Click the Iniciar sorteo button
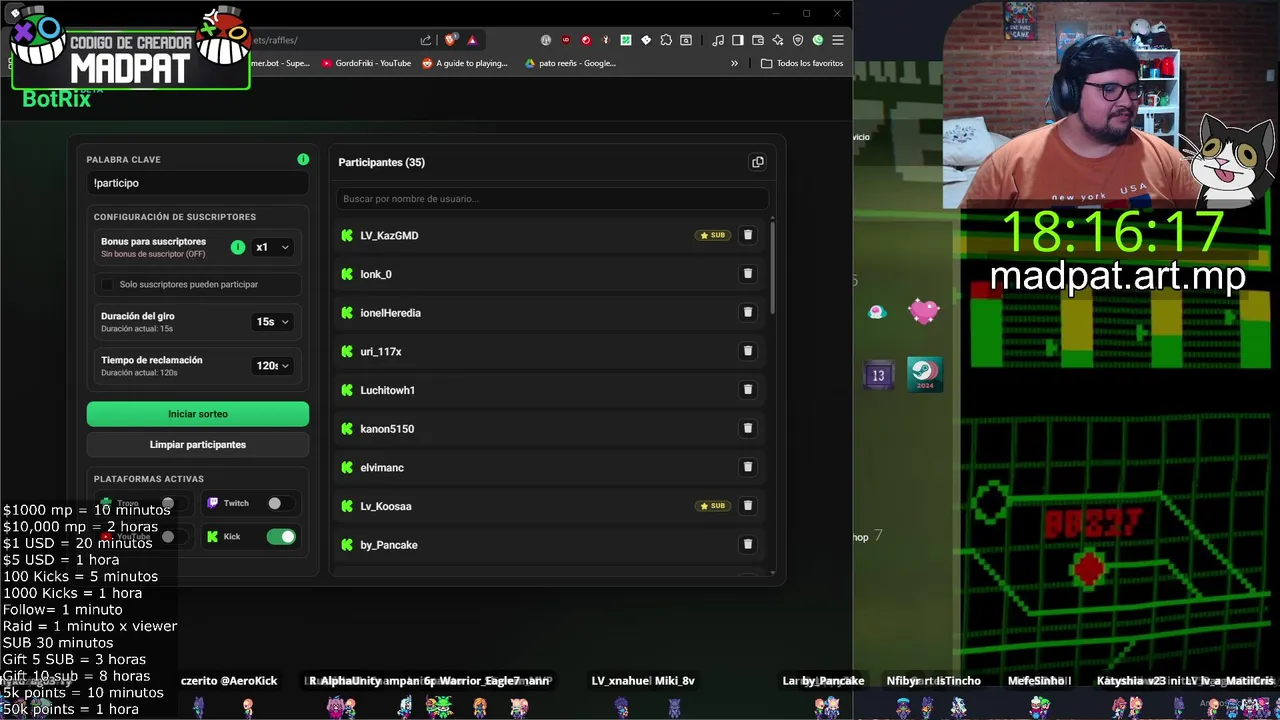The image size is (1280, 720). [x=198, y=414]
